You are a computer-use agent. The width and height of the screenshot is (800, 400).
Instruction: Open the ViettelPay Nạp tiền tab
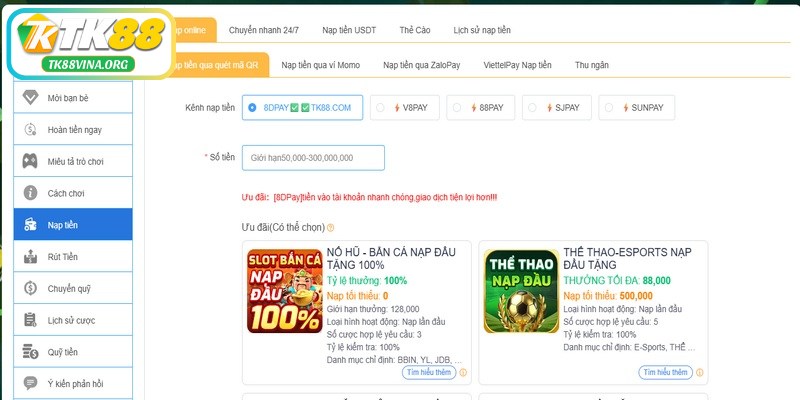click(x=517, y=65)
